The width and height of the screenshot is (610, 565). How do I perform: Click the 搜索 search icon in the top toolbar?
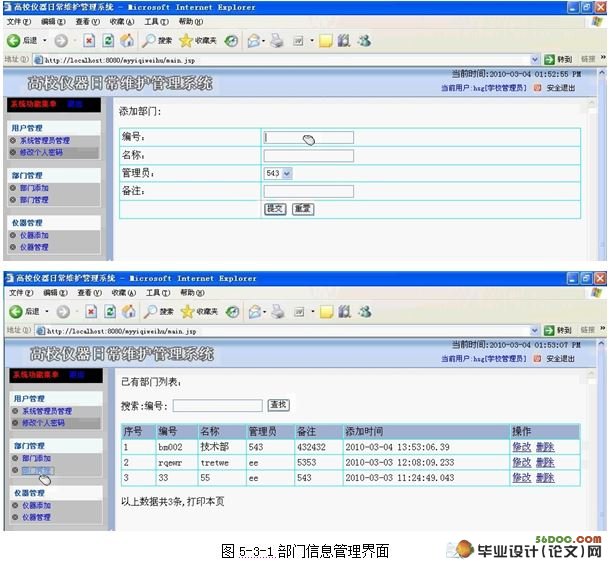(150, 41)
